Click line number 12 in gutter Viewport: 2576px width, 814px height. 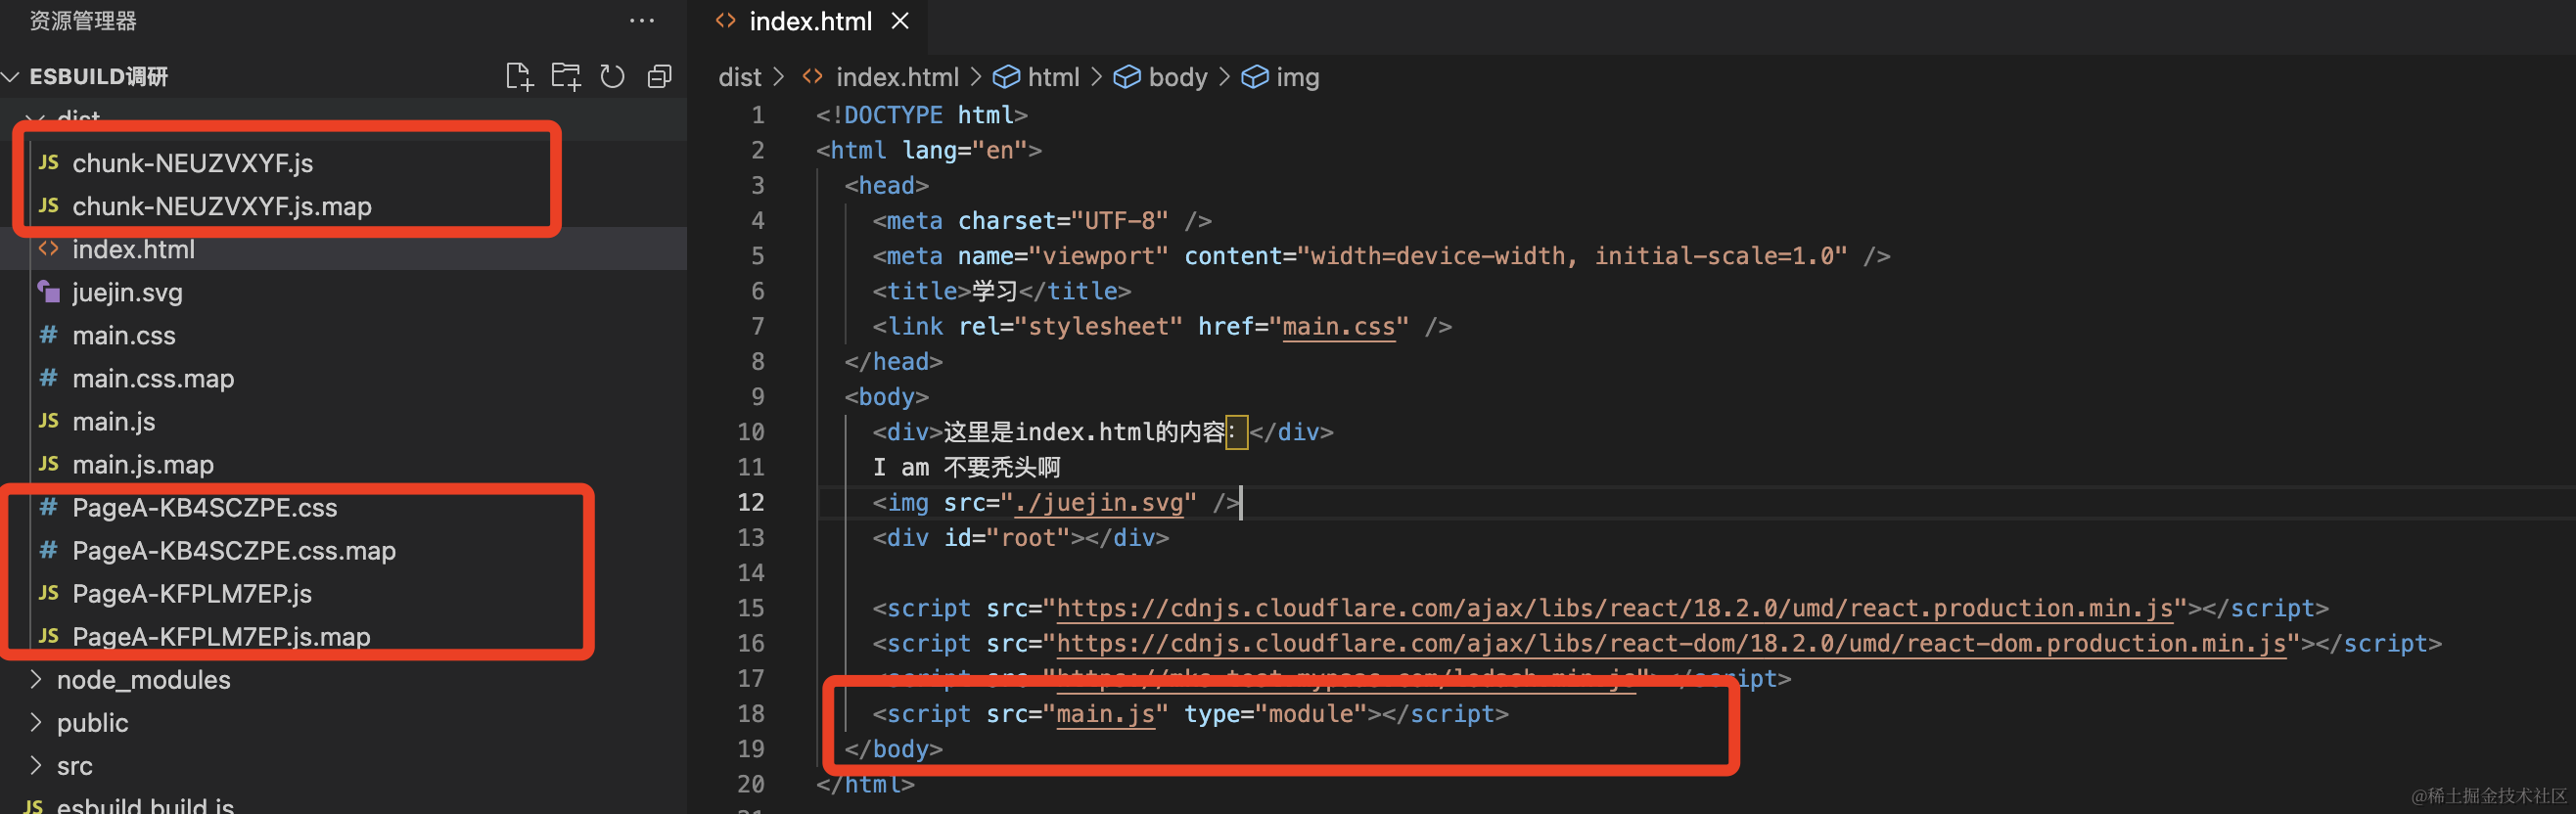pyautogui.click(x=751, y=502)
